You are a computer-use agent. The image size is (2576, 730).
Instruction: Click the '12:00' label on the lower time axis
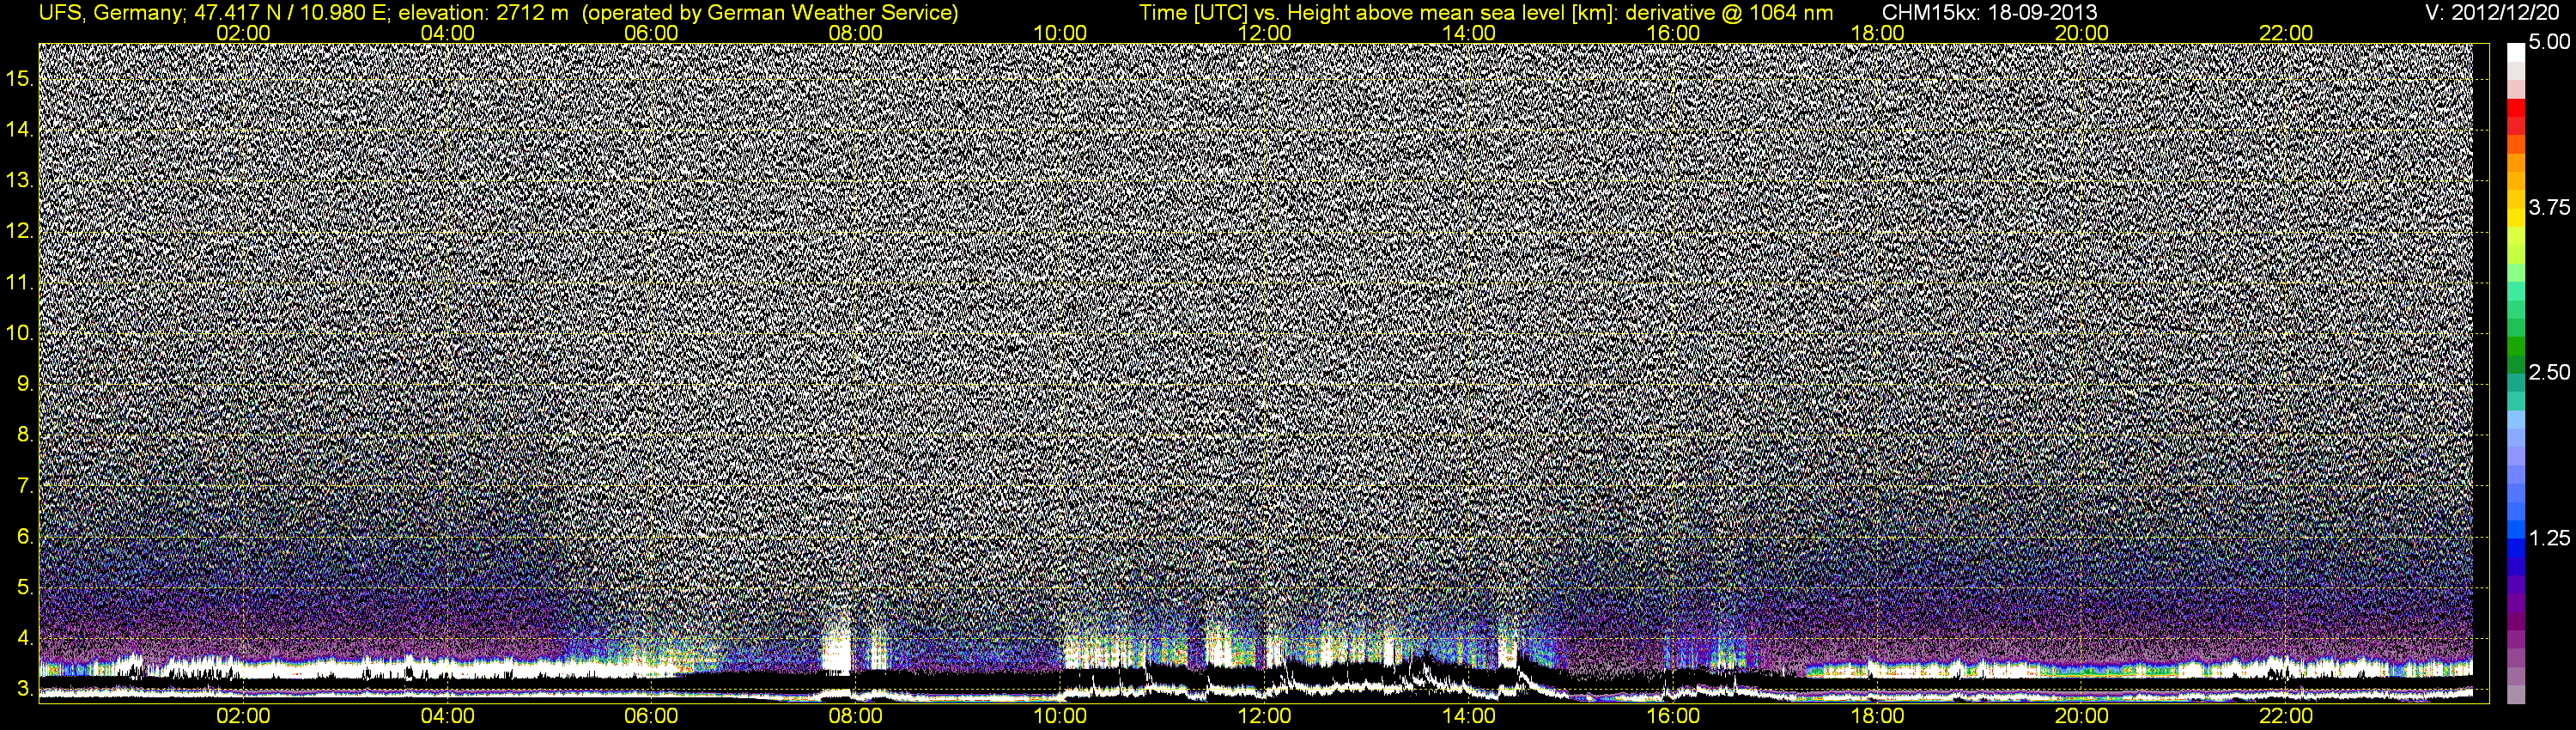point(1264,716)
